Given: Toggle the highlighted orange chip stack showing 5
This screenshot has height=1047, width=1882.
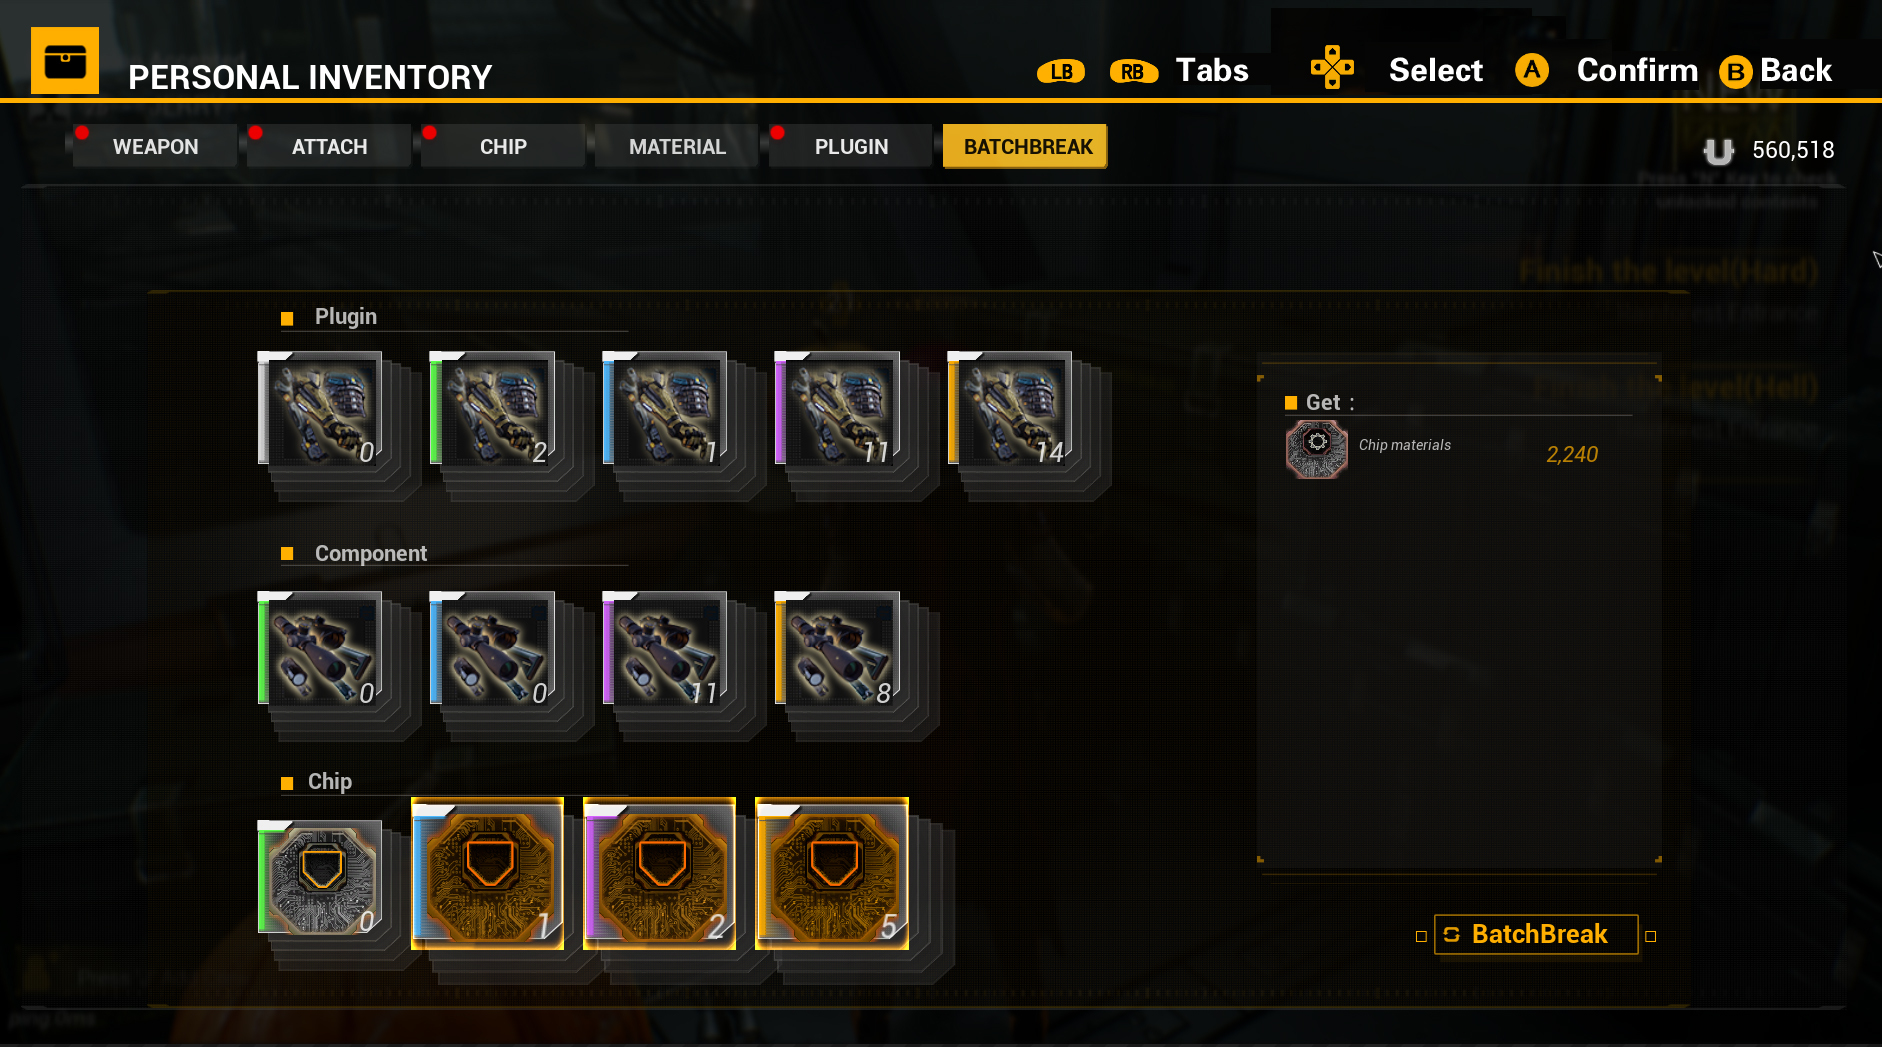Looking at the screenshot, I should pos(832,873).
